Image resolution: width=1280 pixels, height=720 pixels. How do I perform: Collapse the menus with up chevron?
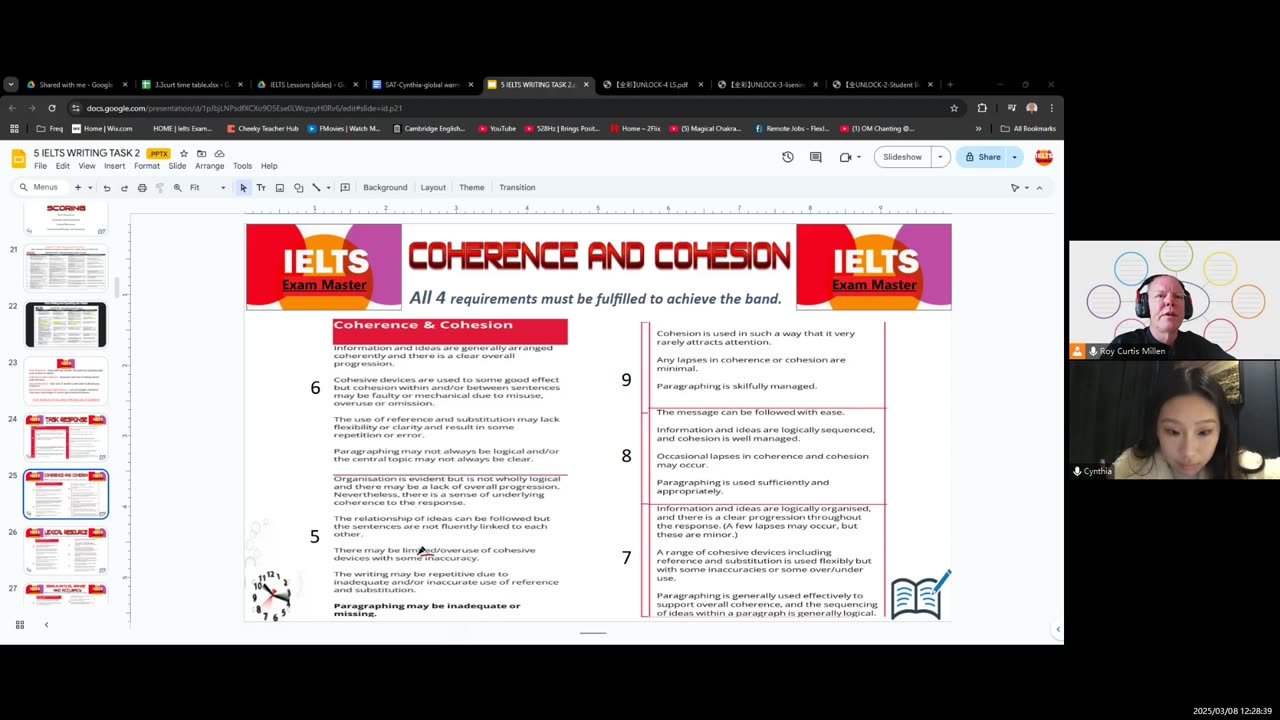click(1039, 188)
